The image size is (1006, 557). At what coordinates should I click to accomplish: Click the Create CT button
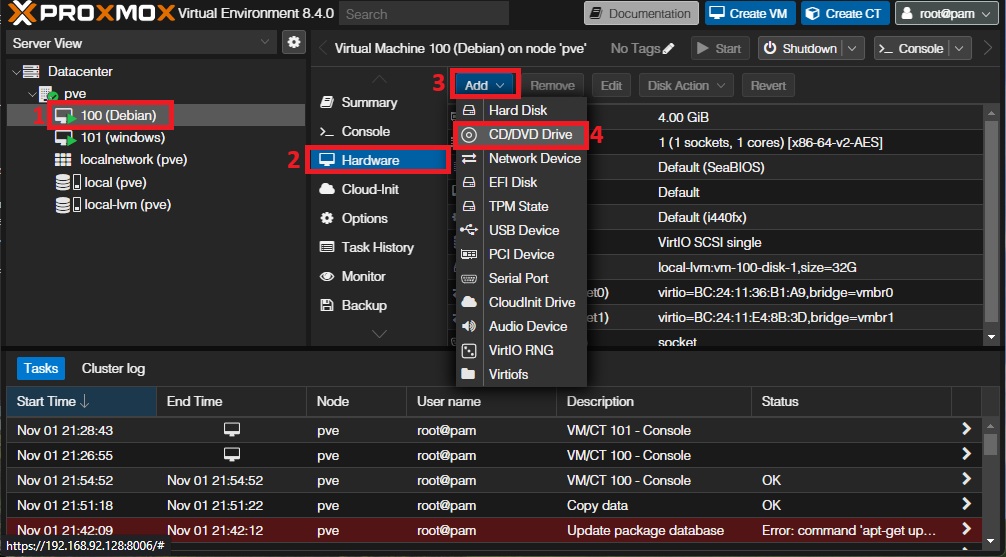click(845, 13)
